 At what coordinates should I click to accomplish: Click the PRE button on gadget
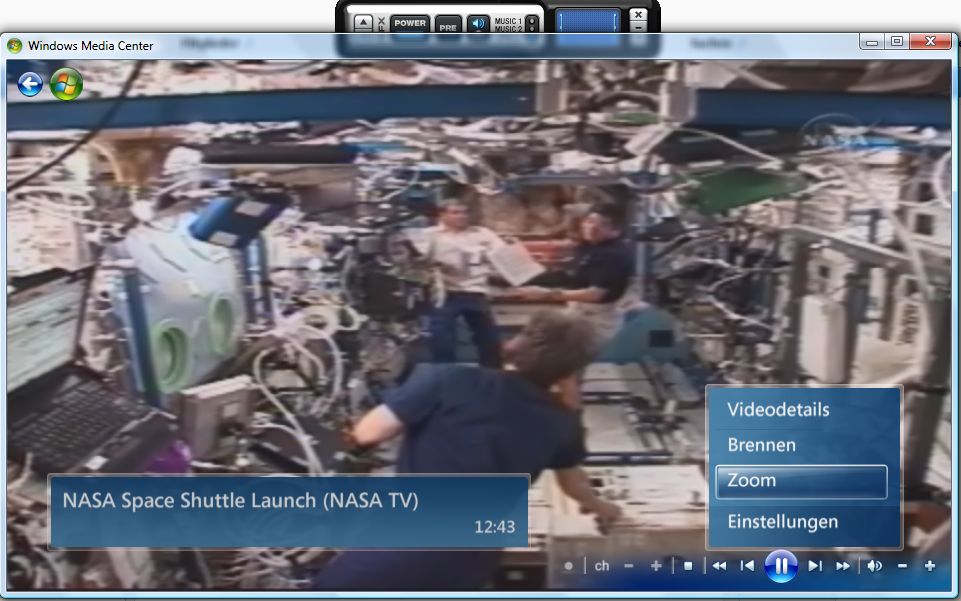coord(448,26)
